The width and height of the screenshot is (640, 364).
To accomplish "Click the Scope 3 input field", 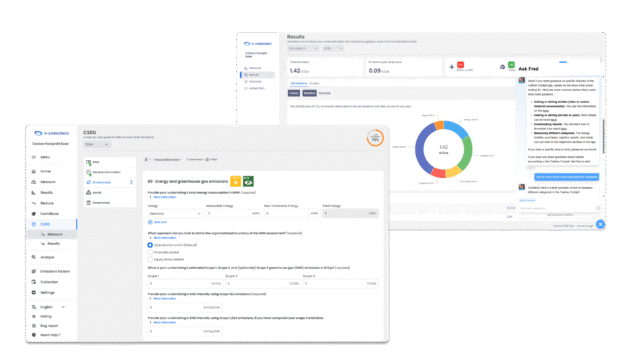I will click(x=341, y=284).
